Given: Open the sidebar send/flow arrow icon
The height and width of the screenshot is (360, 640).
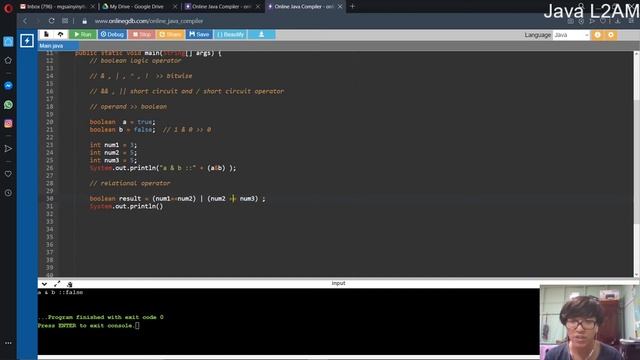Looking at the screenshot, I should click(8, 149).
